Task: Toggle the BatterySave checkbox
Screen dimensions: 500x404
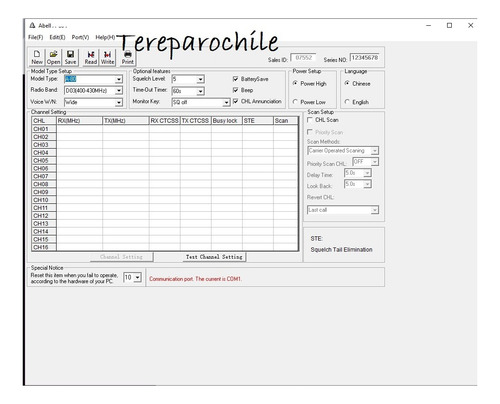Action: tap(236, 79)
